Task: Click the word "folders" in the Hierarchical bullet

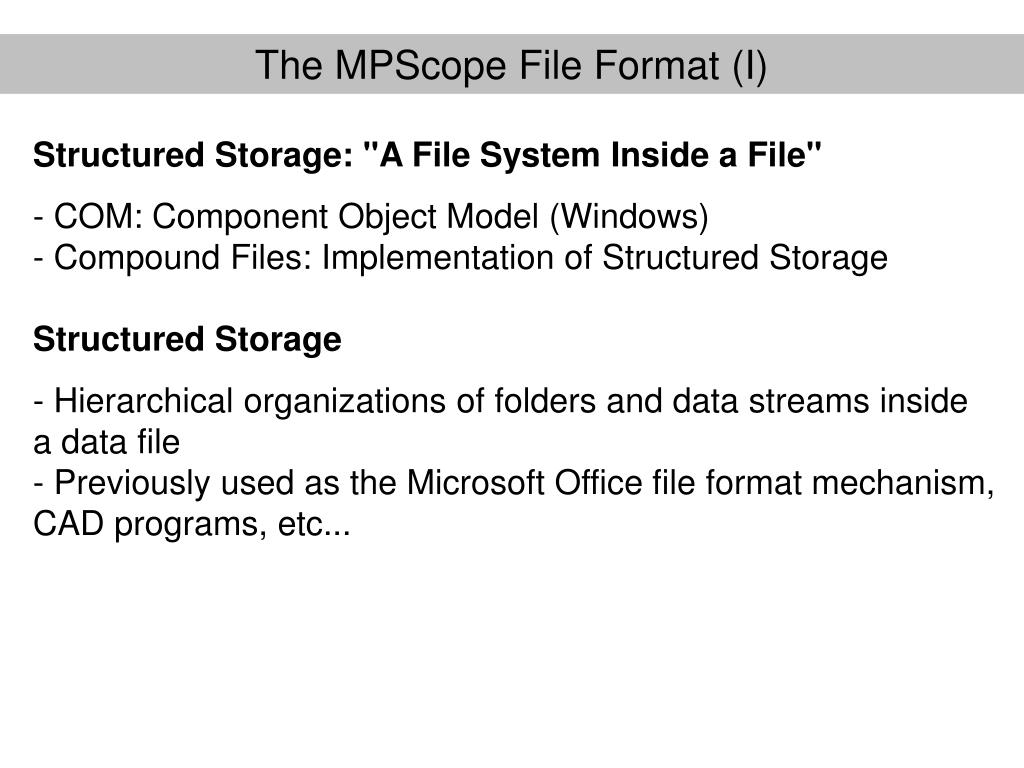Action: click(x=545, y=402)
